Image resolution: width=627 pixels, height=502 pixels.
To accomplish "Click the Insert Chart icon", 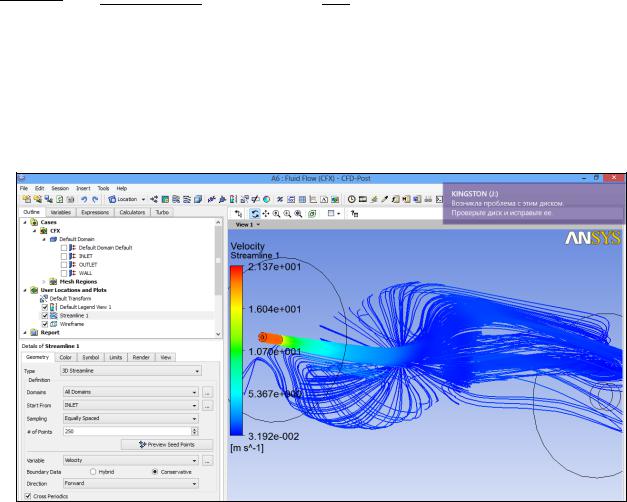I will (313, 199).
